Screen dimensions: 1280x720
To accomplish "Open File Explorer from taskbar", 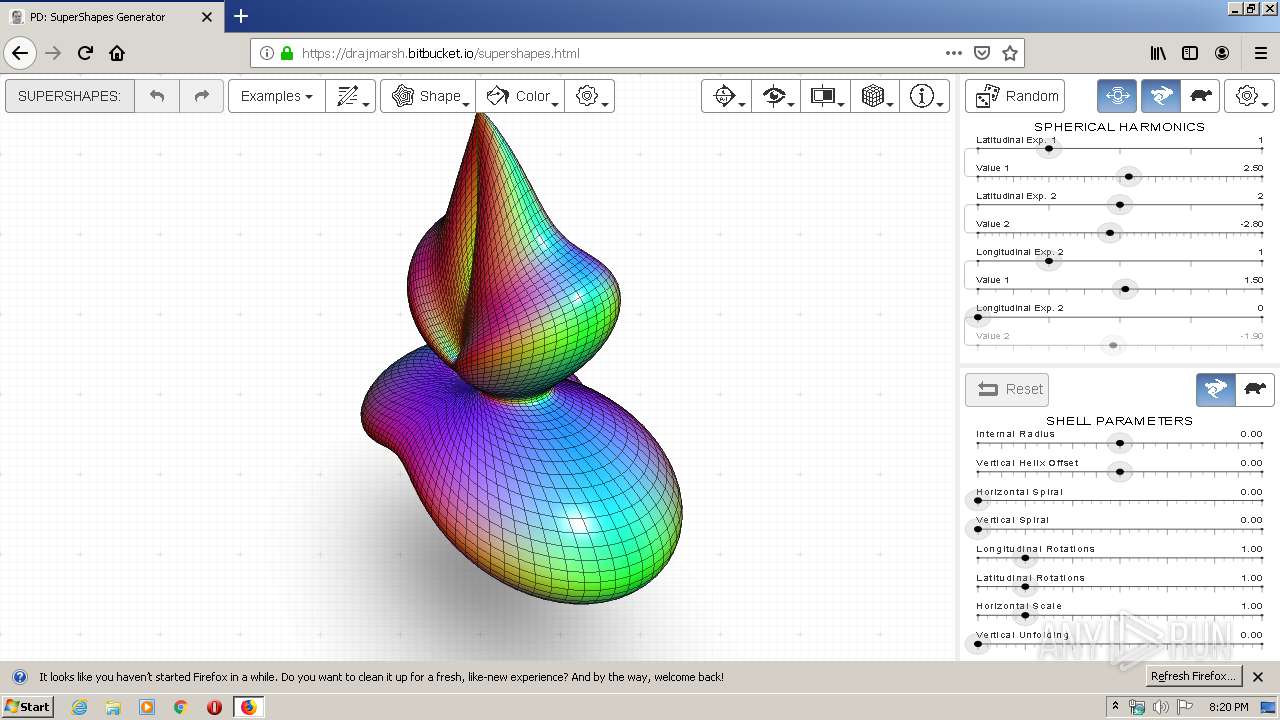I will click(113, 707).
